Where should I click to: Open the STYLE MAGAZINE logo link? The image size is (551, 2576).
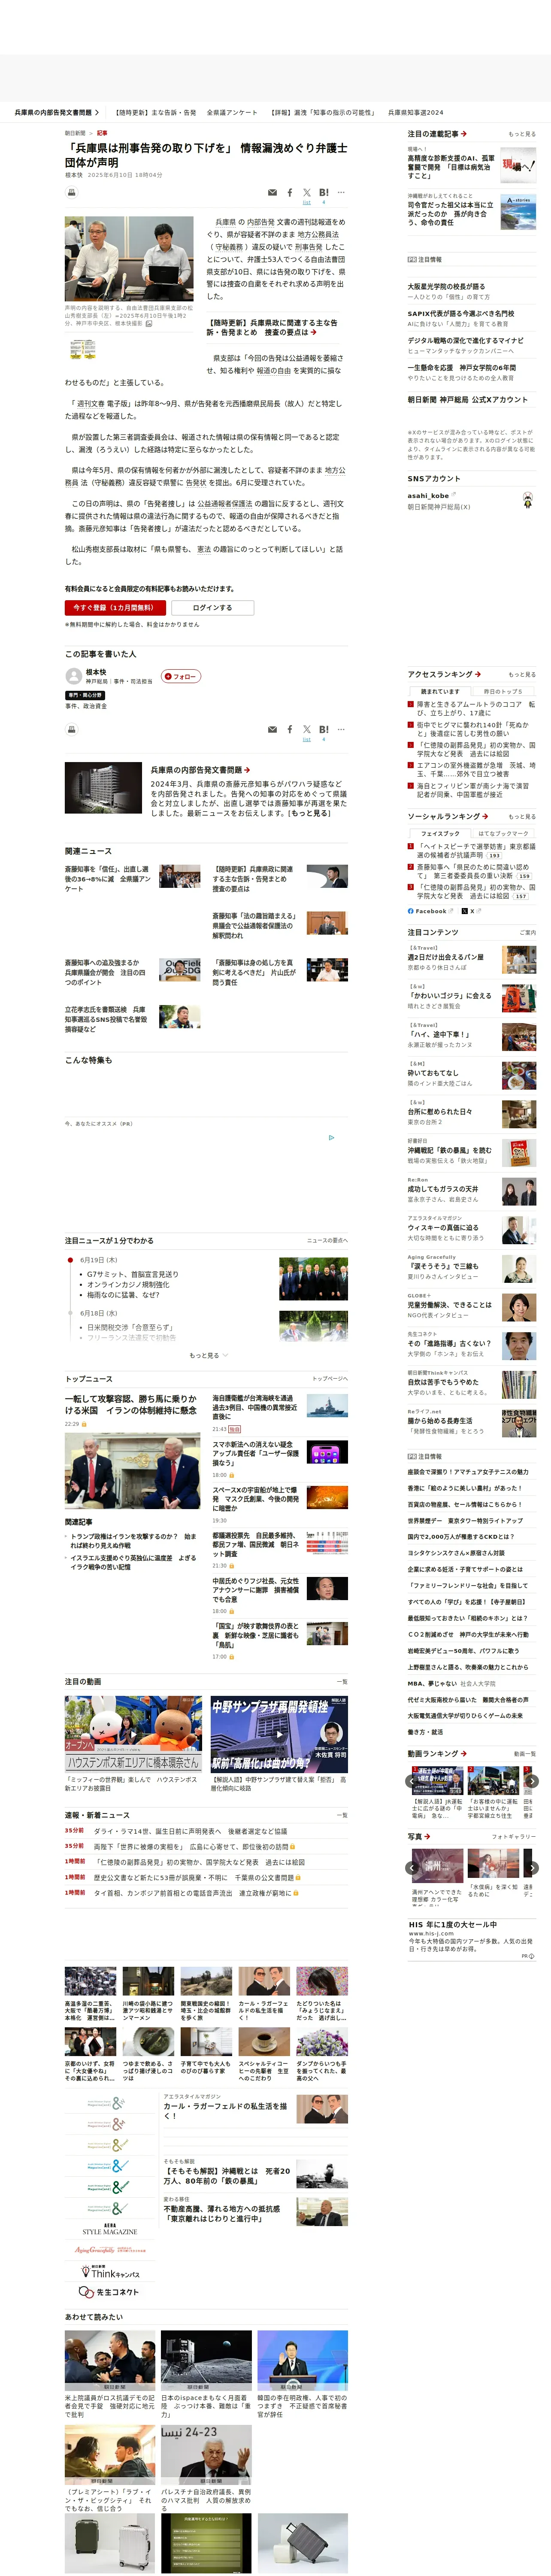coord(110,2229)
